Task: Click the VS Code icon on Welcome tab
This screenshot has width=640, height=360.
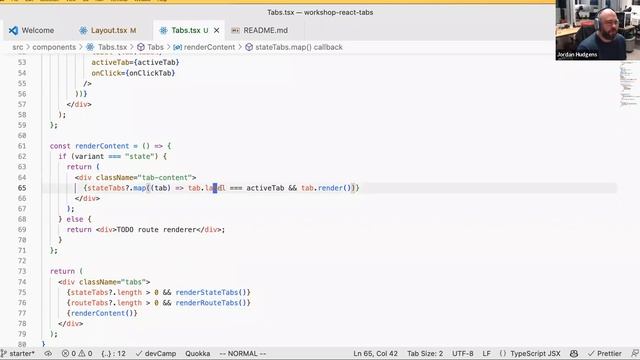Action: (13, 30)
